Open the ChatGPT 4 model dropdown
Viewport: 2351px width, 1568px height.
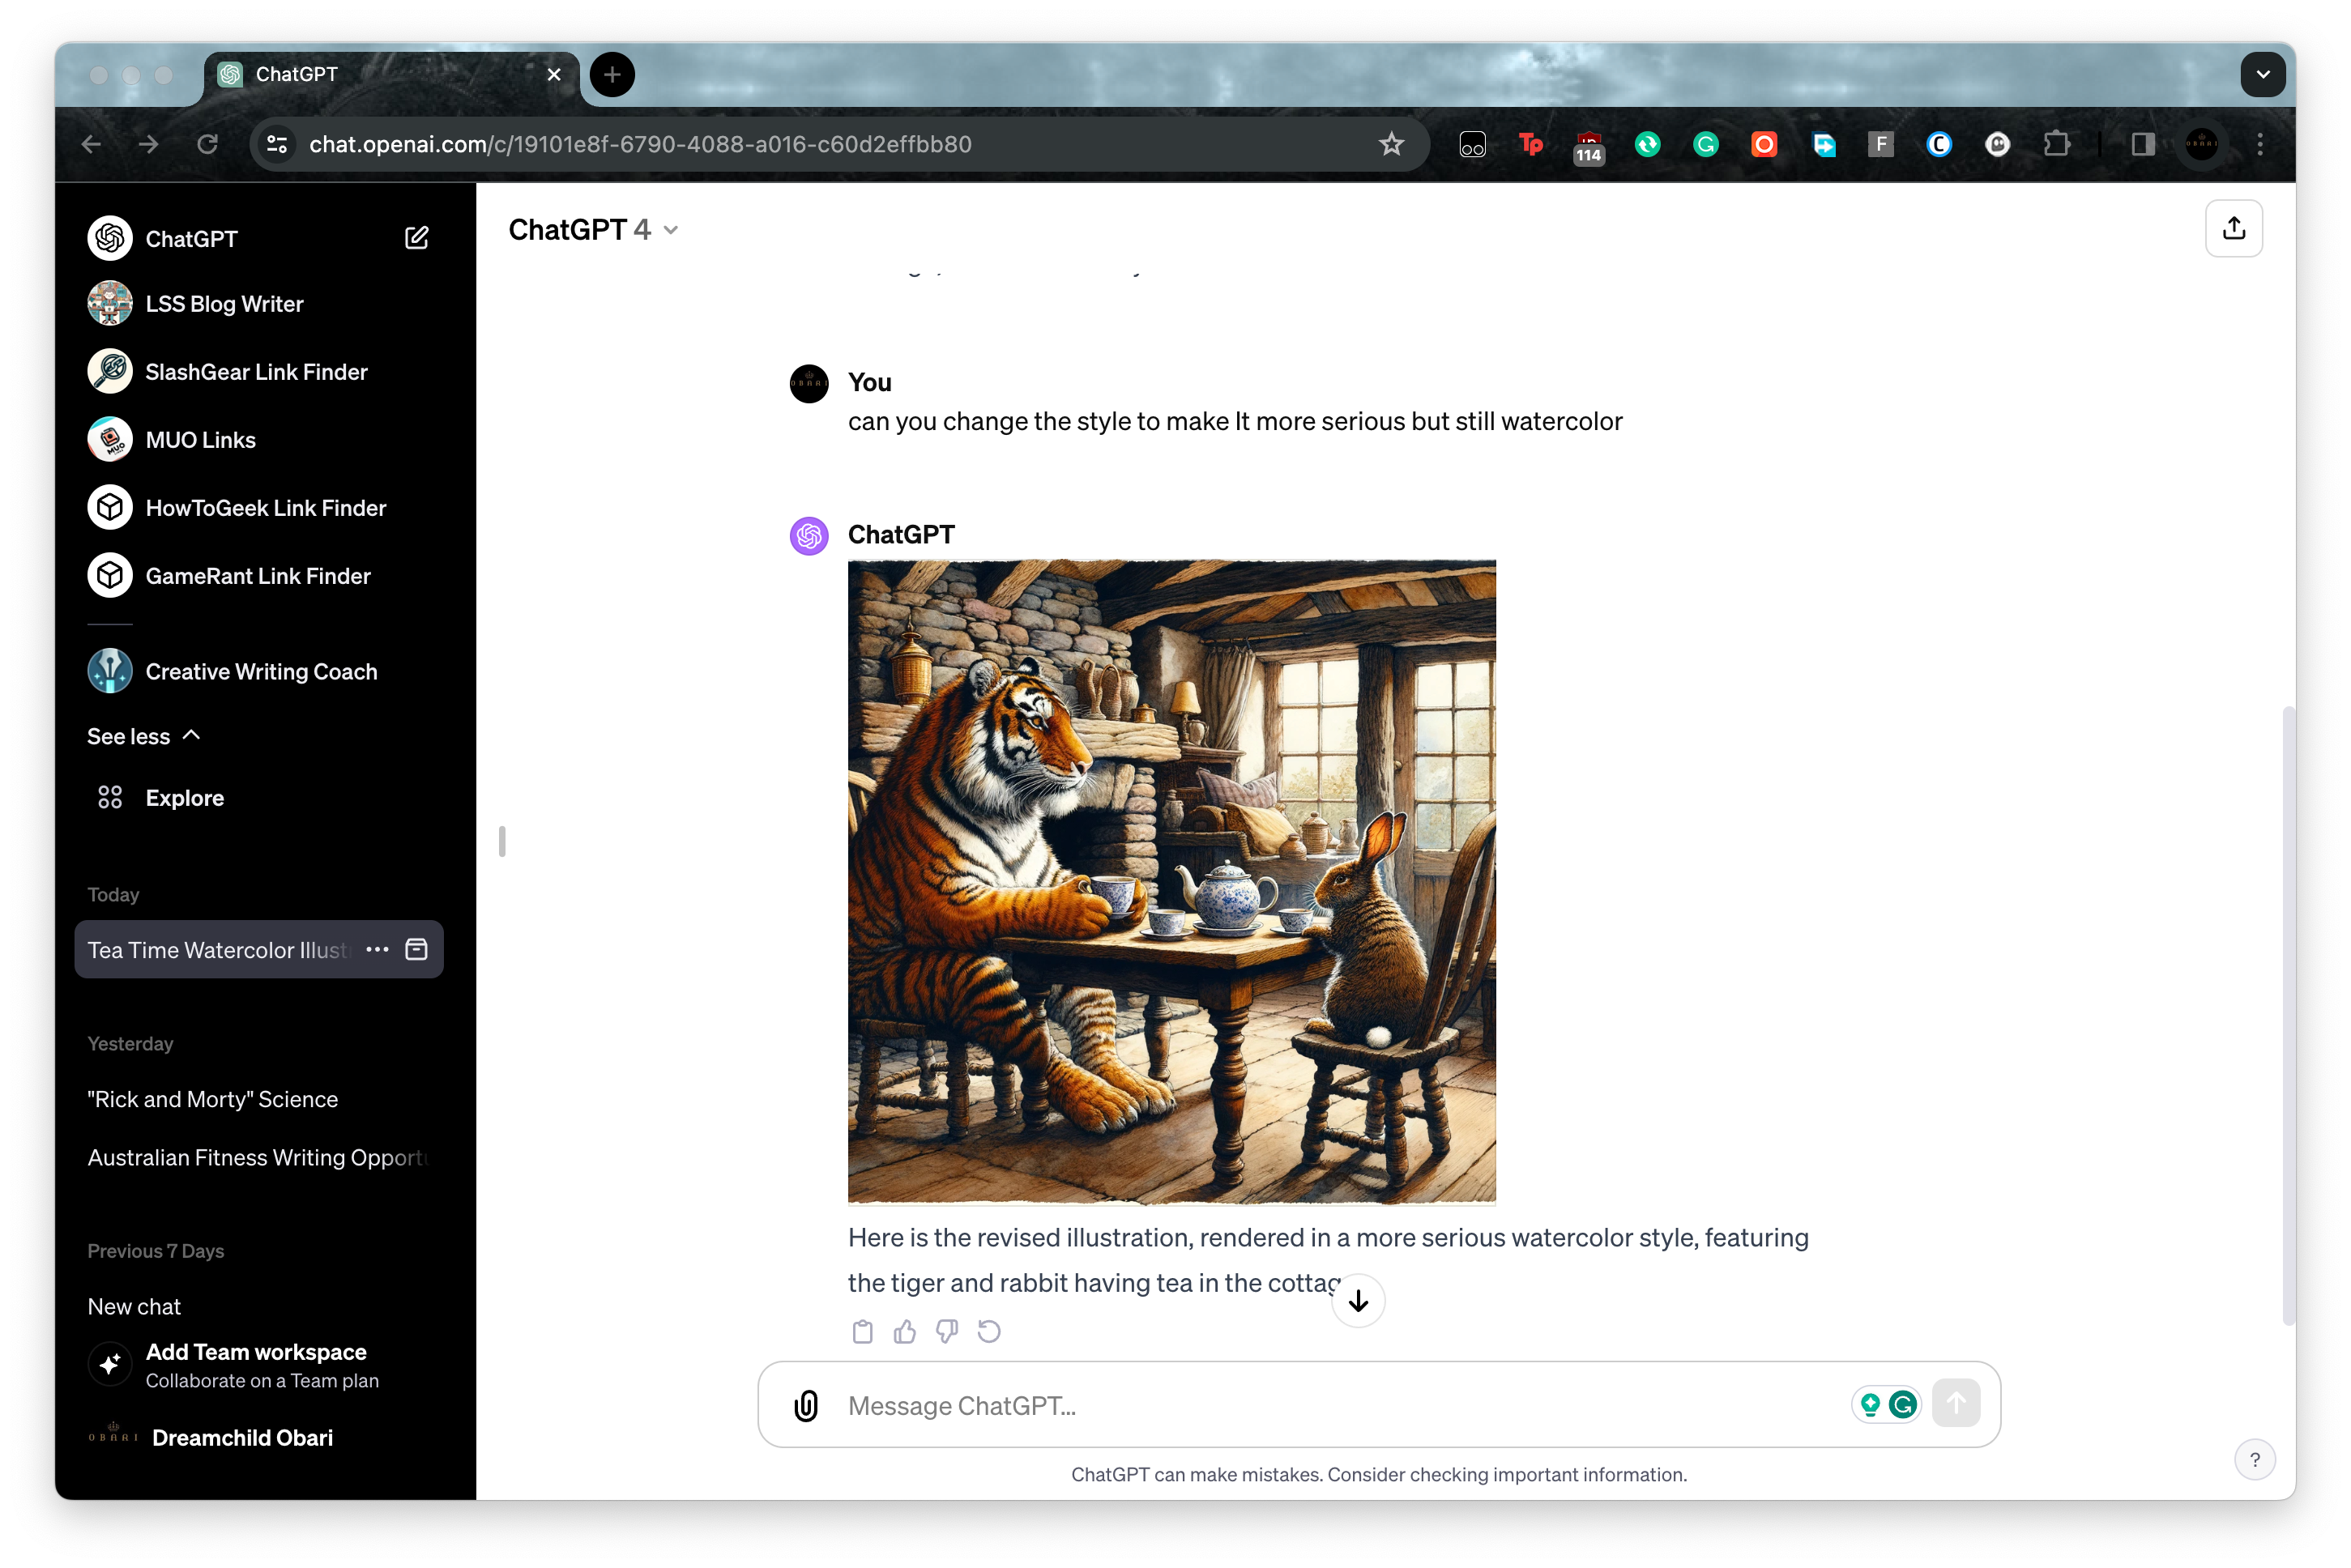click(593, 230)
